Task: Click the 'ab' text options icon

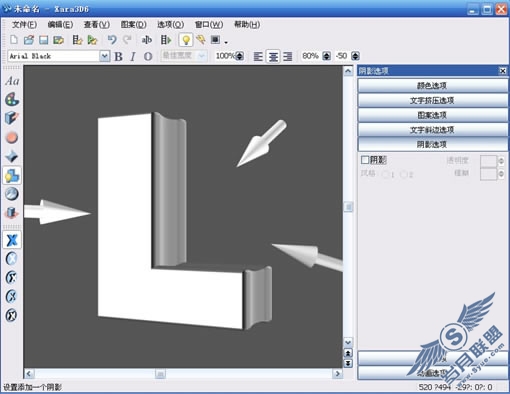Action: coord(147,40)
